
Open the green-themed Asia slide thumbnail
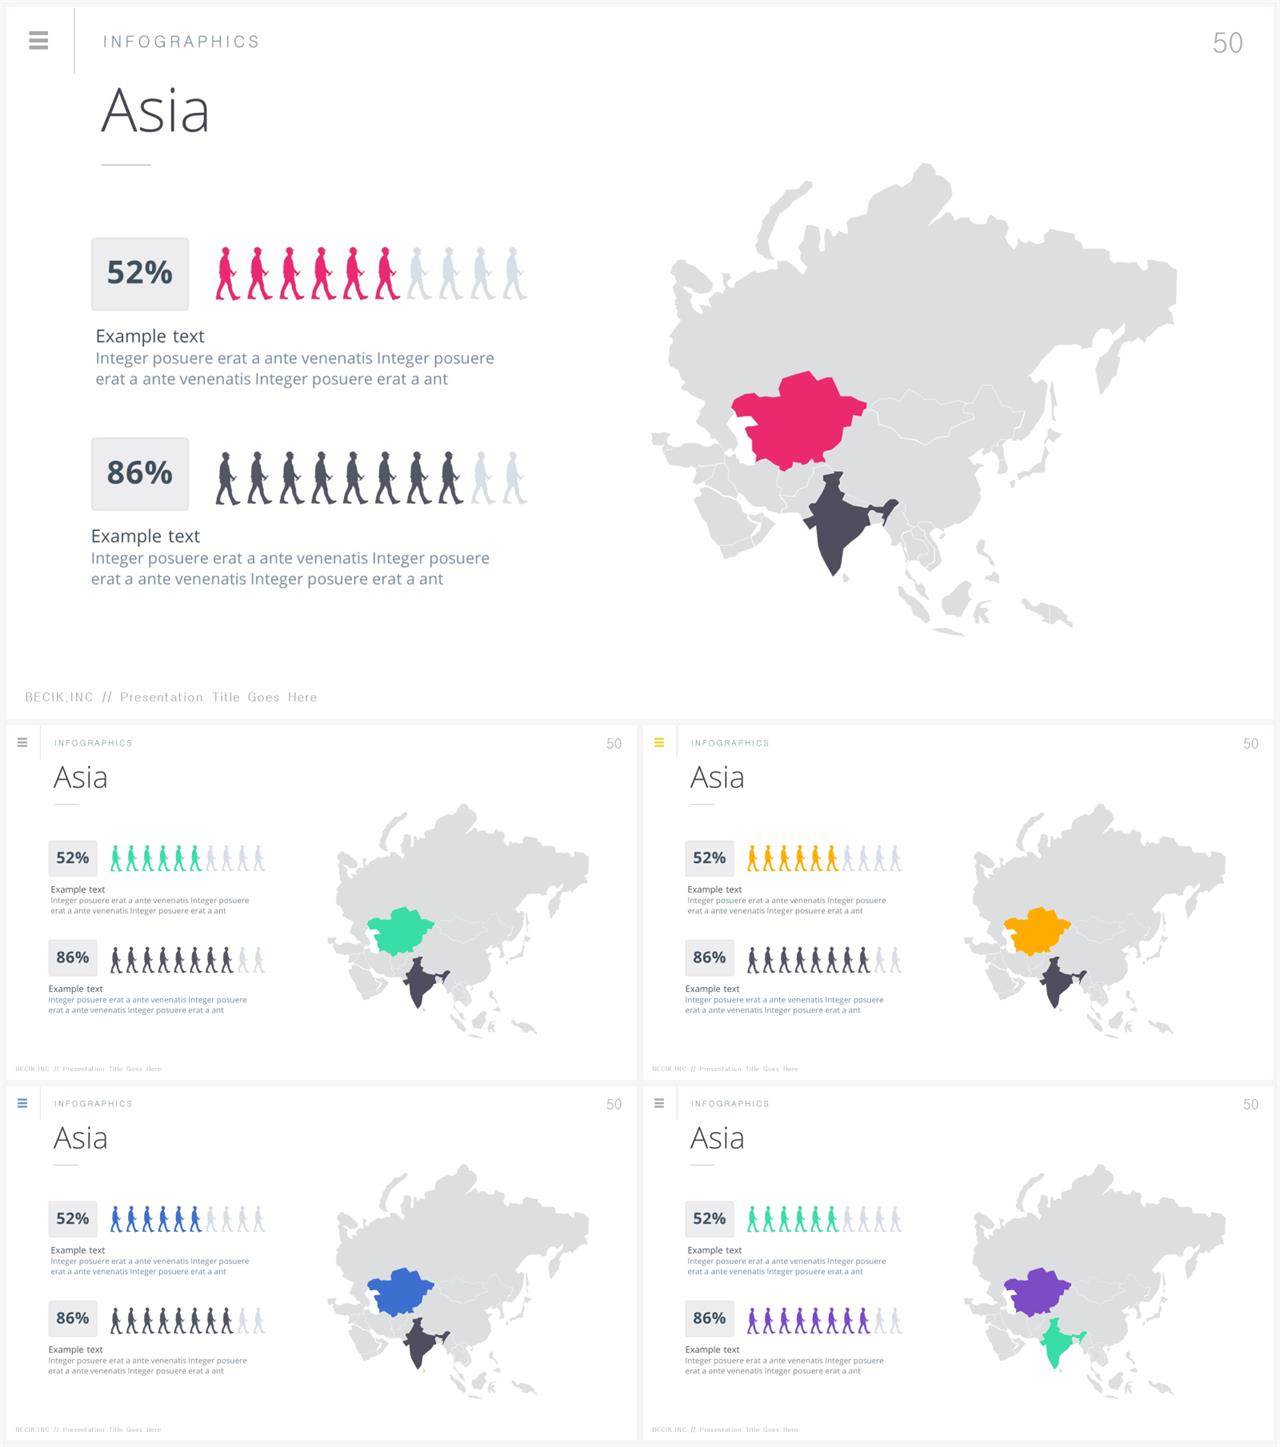[321, 902]
